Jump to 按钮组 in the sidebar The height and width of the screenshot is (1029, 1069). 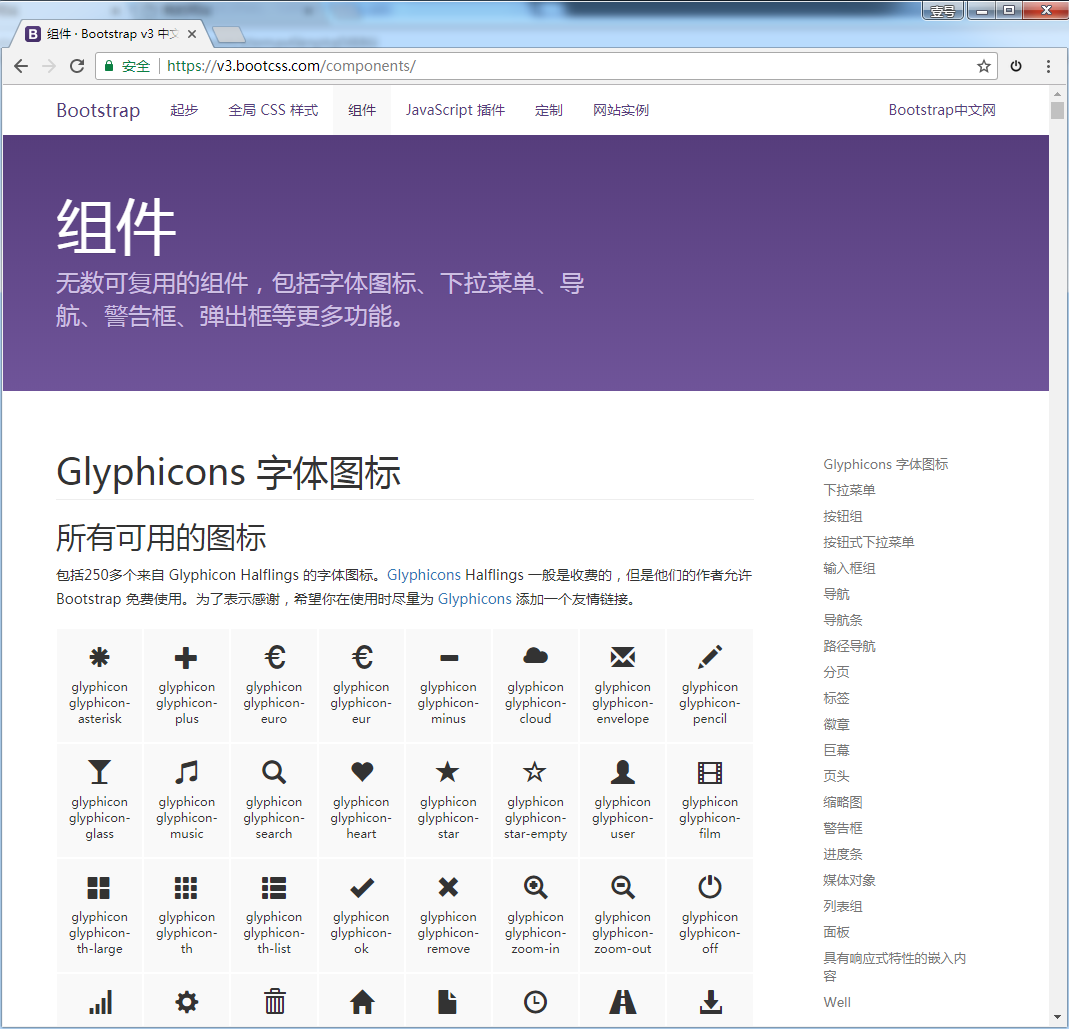click(x=843, y=516)
